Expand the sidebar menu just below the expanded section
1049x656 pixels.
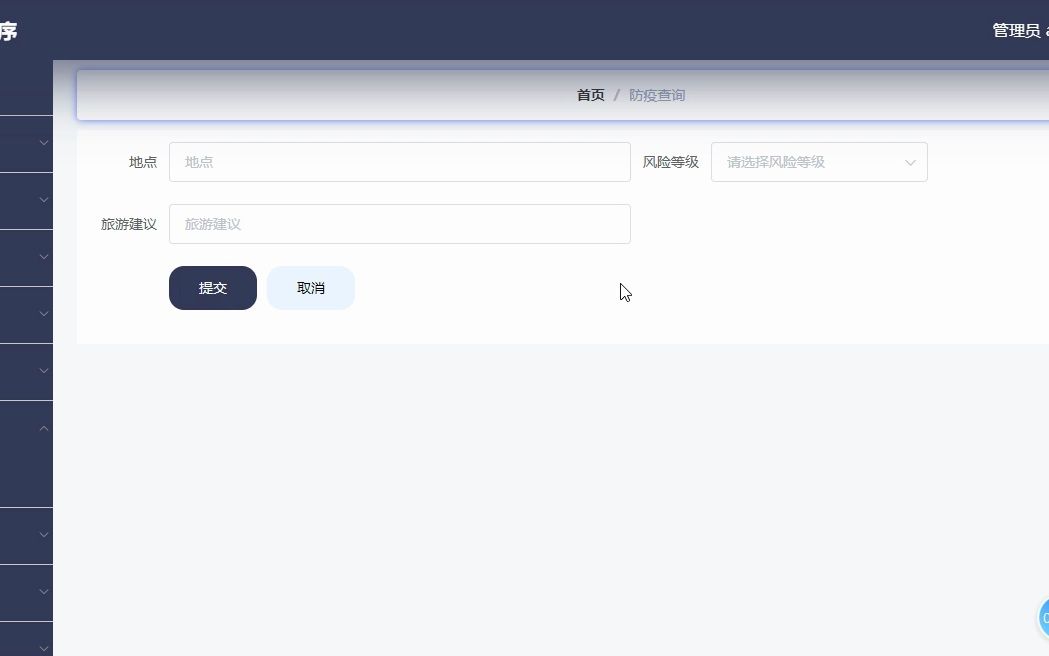click(42, 535)
